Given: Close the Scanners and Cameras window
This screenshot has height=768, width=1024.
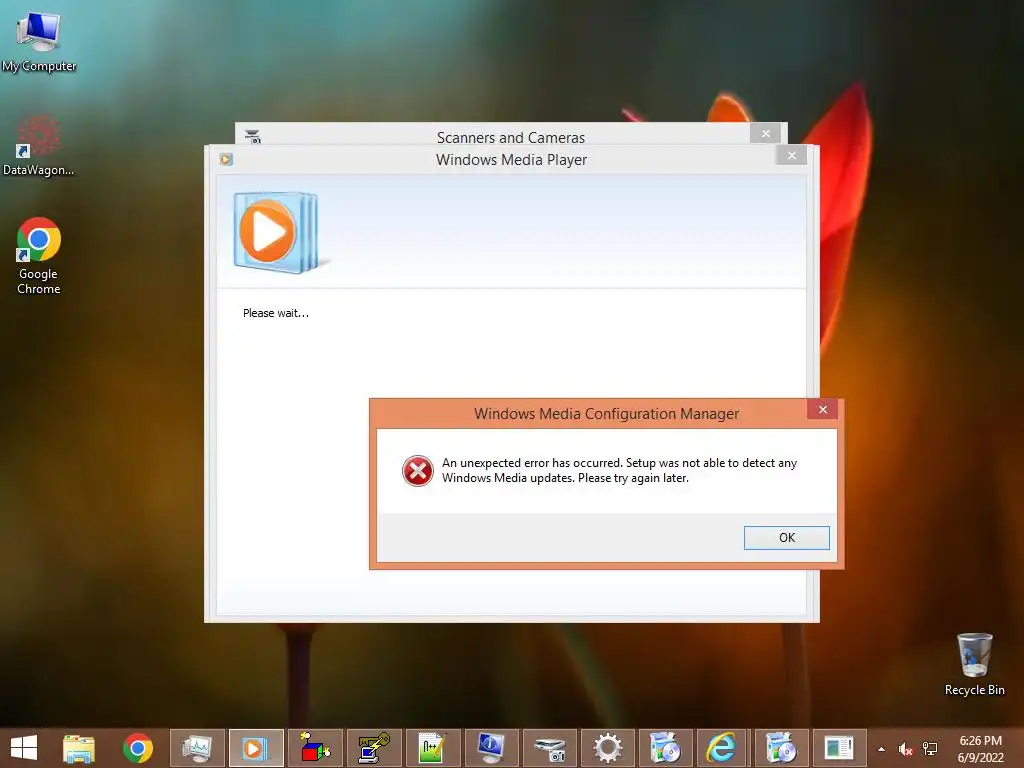Looking at the screenshot, I should [x=765, y=134].
